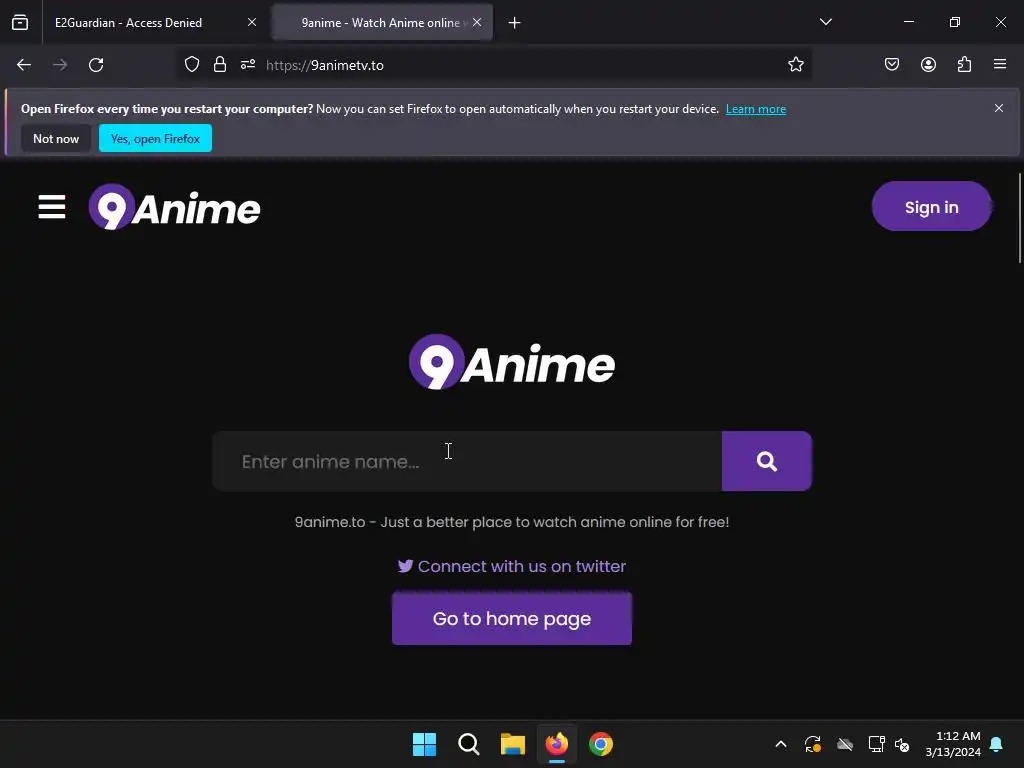Viewport: 1024px width, 768px height.
Task: Open Windows taskbar Search
Action: pyautogui.click(x=468, y=744)
